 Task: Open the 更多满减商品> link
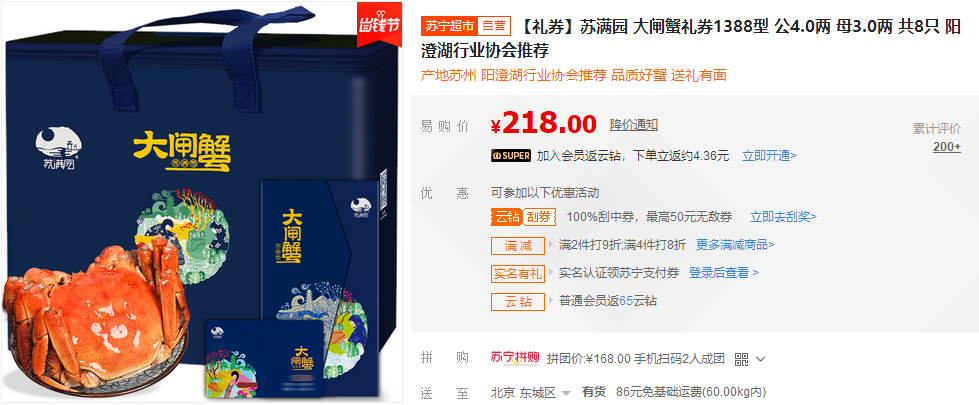click(735, 245)
